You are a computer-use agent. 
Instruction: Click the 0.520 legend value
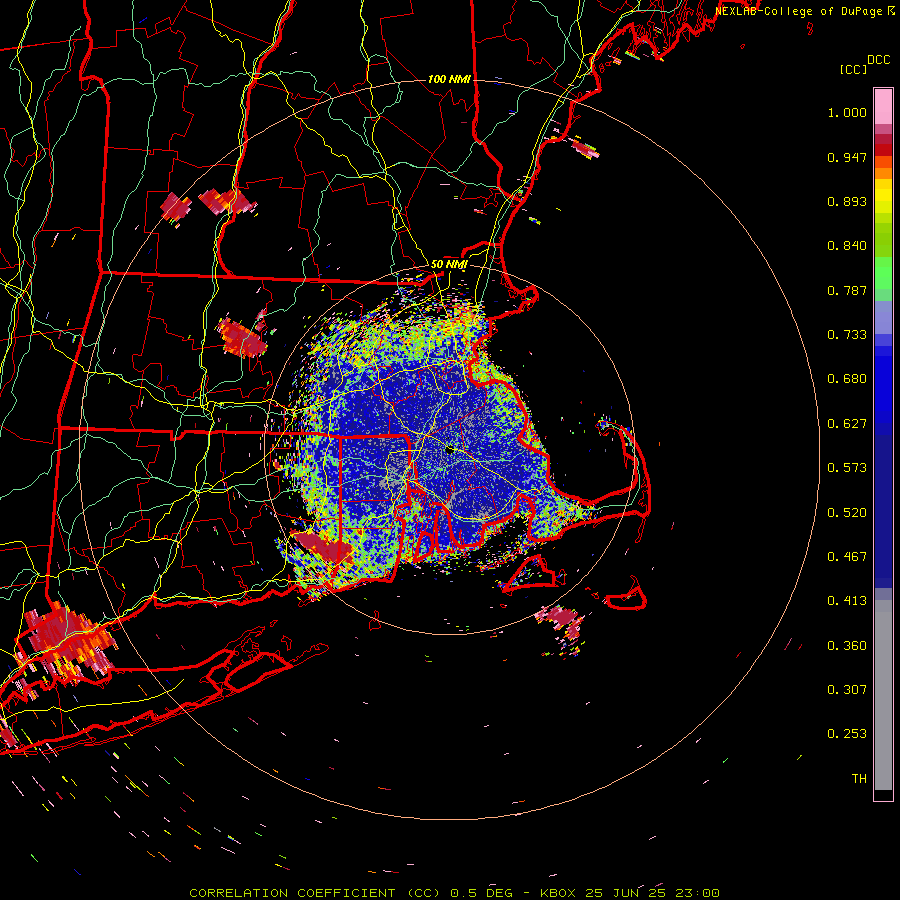coord(847,513)
